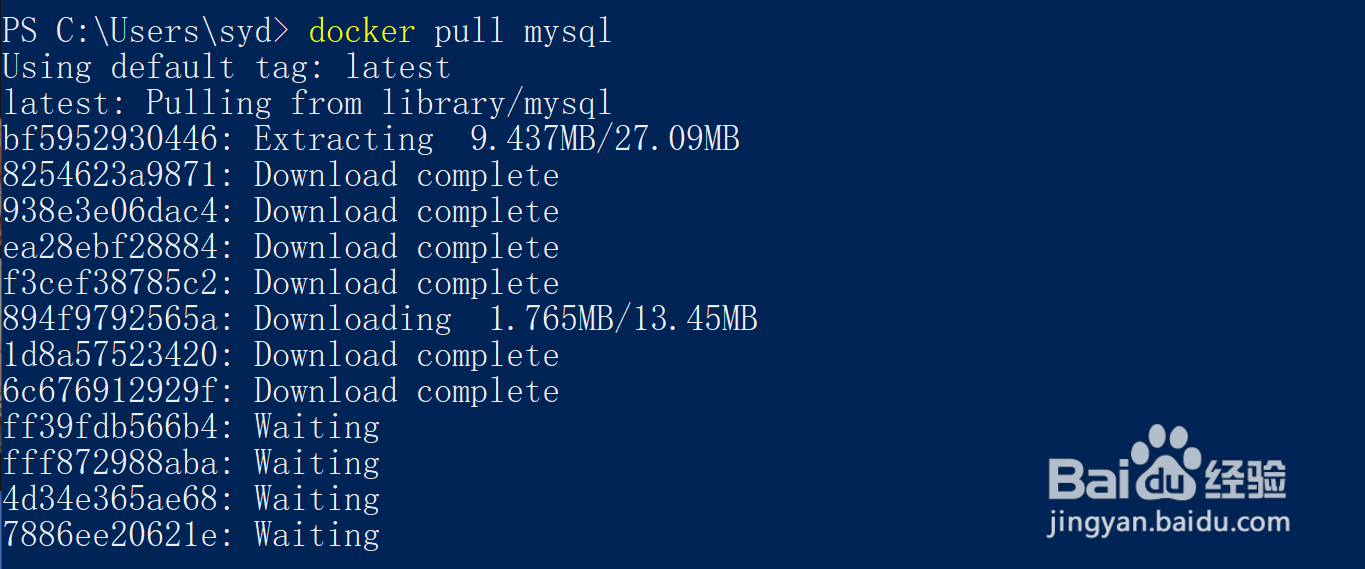Click layer ID 4d34e365ae68
This screenshot has width=1365, height=569.
(x=110, y=499)
